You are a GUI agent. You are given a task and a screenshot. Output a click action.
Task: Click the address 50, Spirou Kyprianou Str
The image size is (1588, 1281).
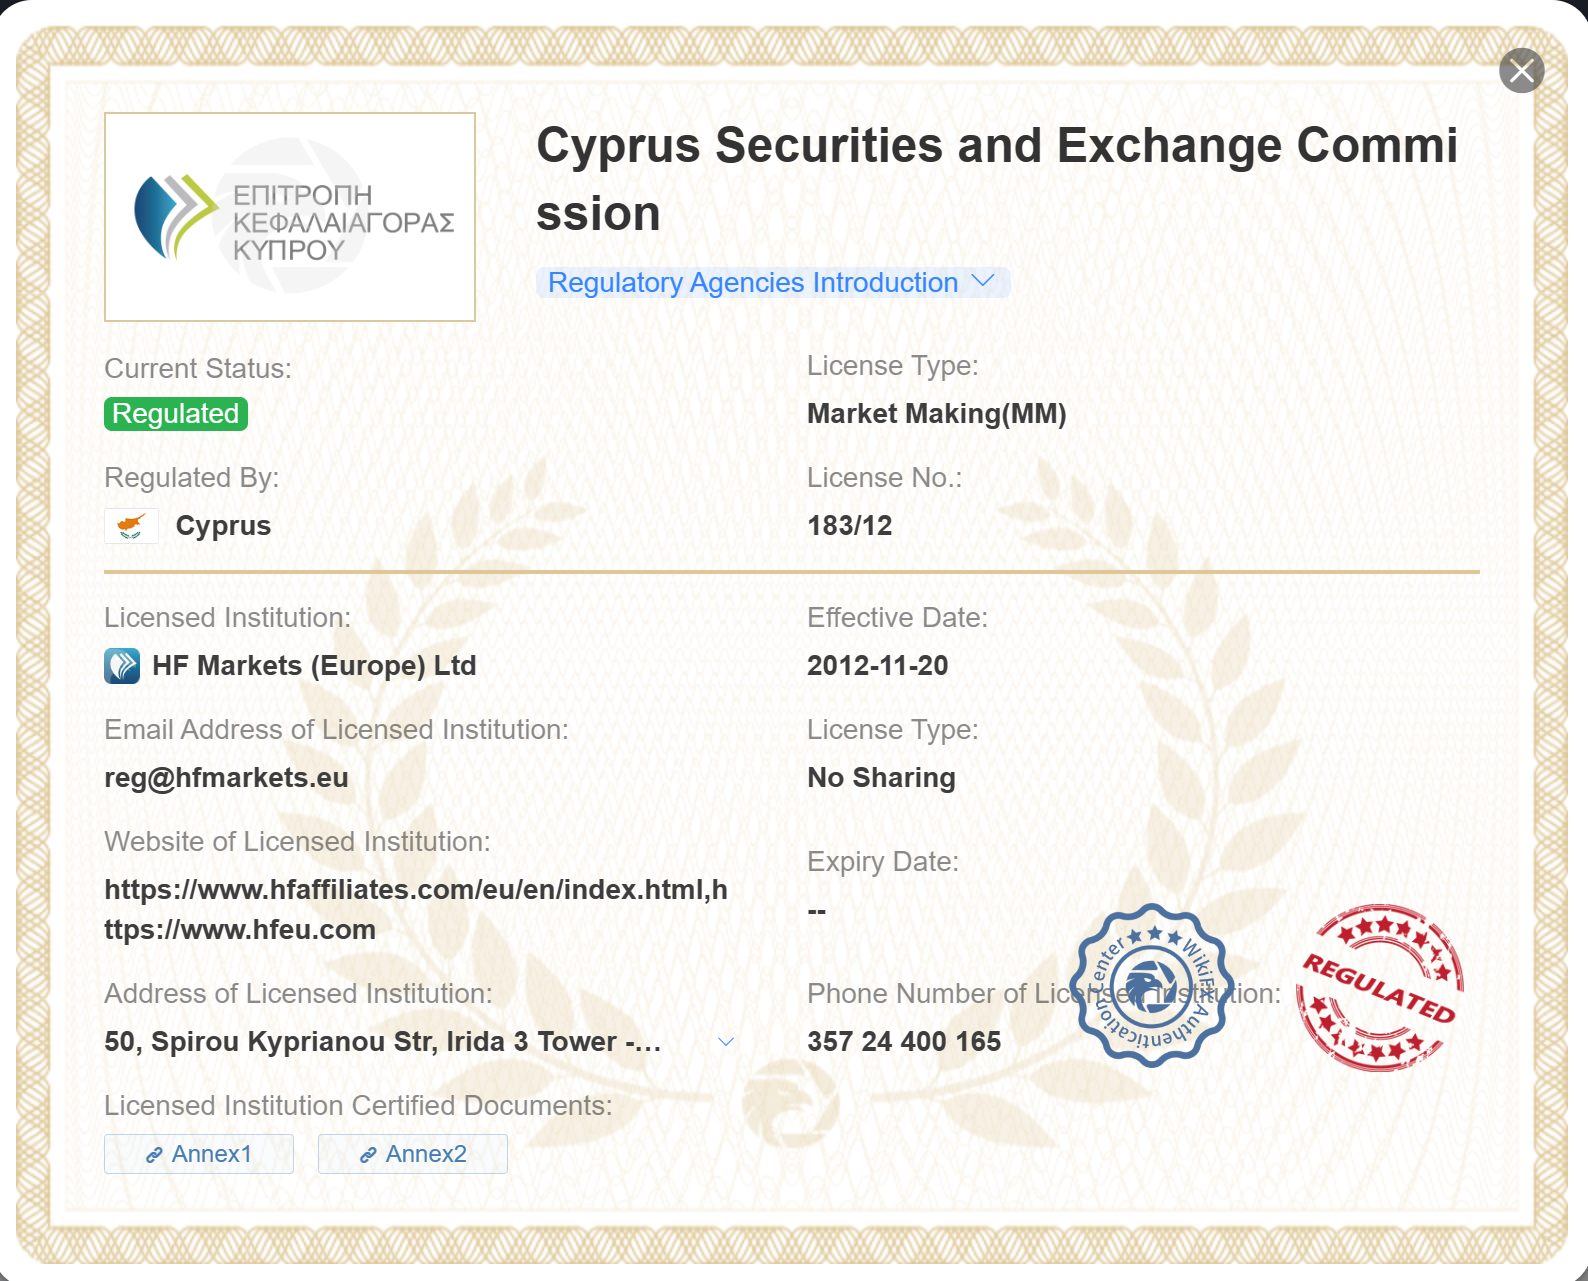pos(383,1042)
